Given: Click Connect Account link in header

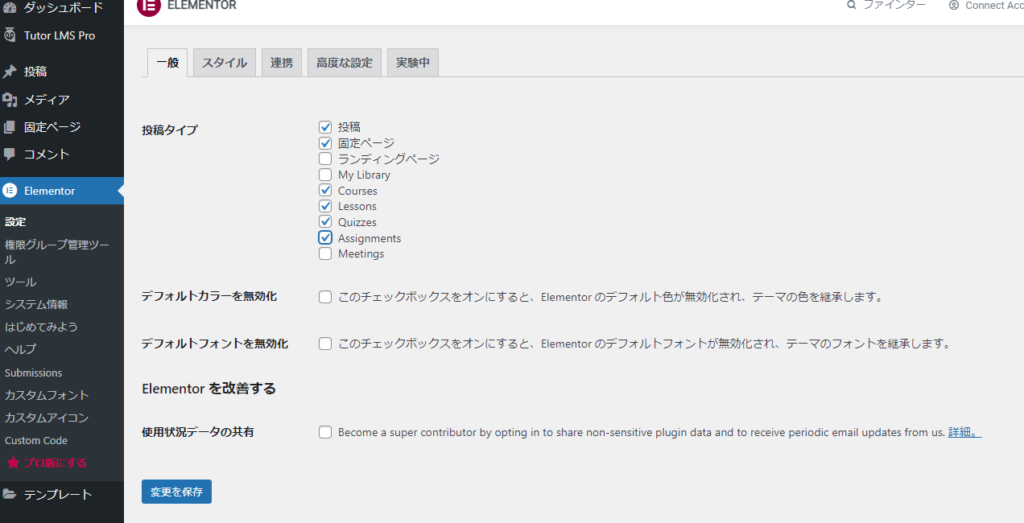Looking at the screenshot, I should [x=986, y=5].
